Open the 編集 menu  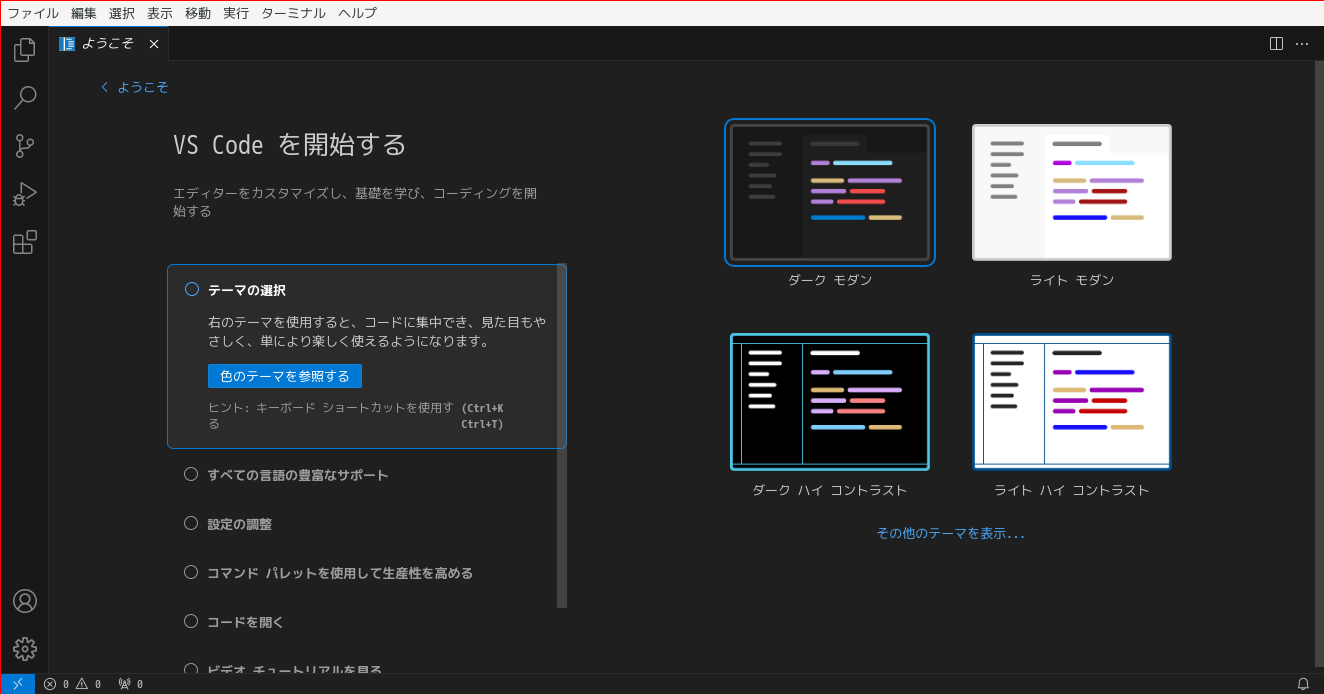pyautogui.click(x=84, y=13)
